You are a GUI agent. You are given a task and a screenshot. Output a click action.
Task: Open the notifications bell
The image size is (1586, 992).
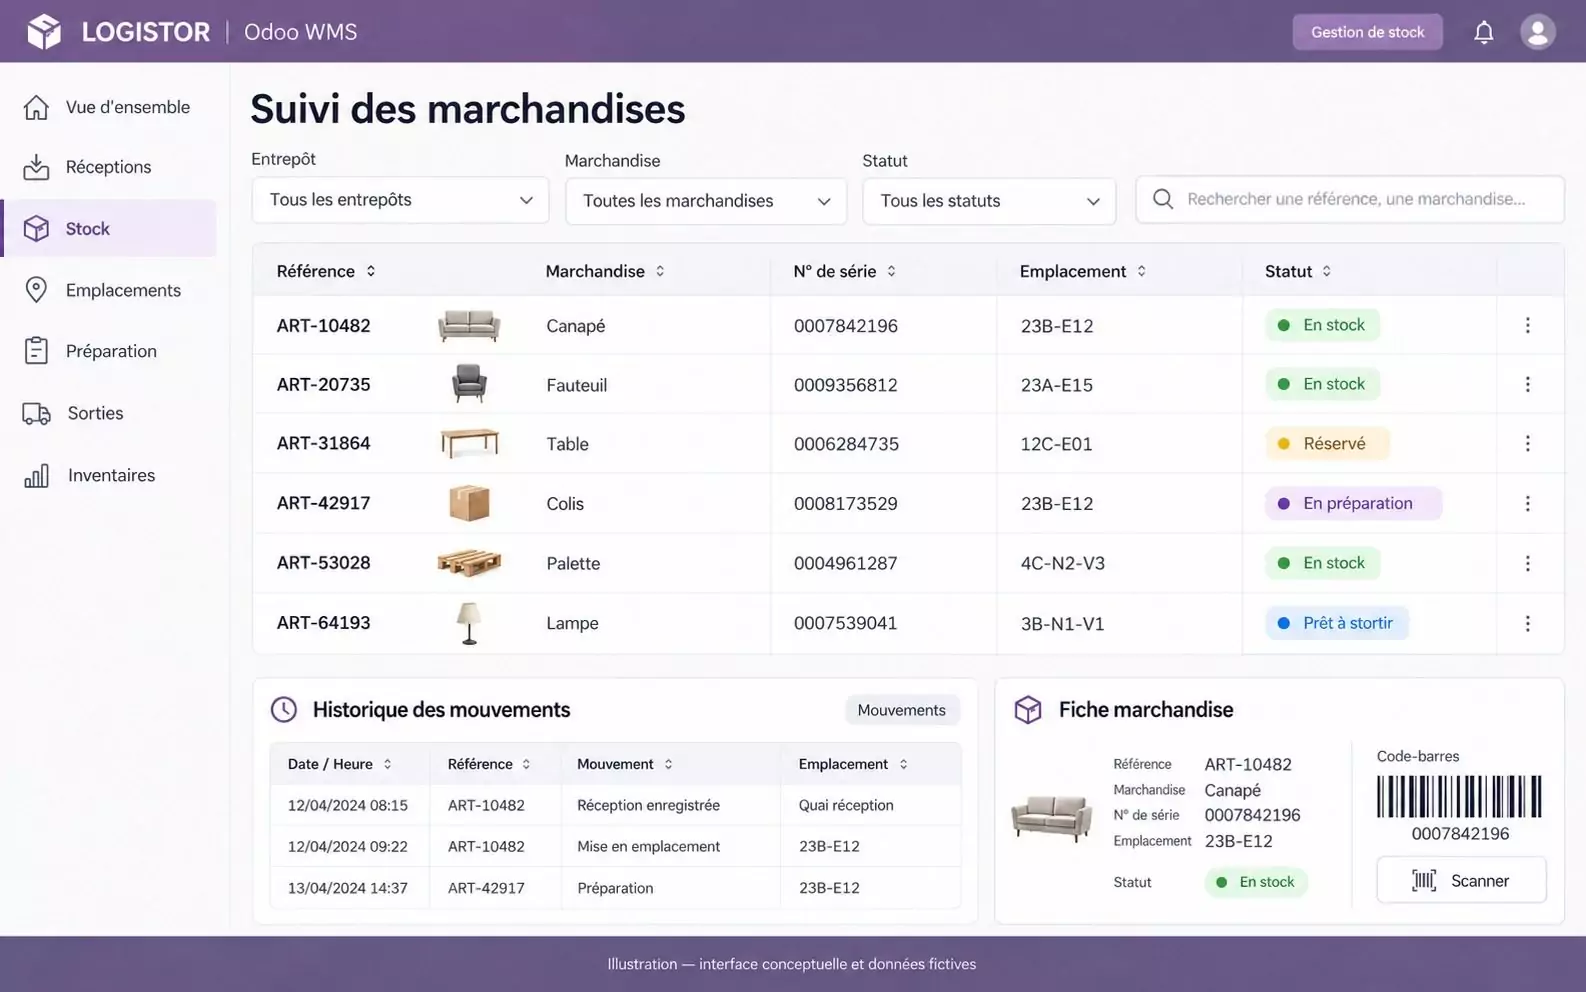click(x=1484, y=32)
